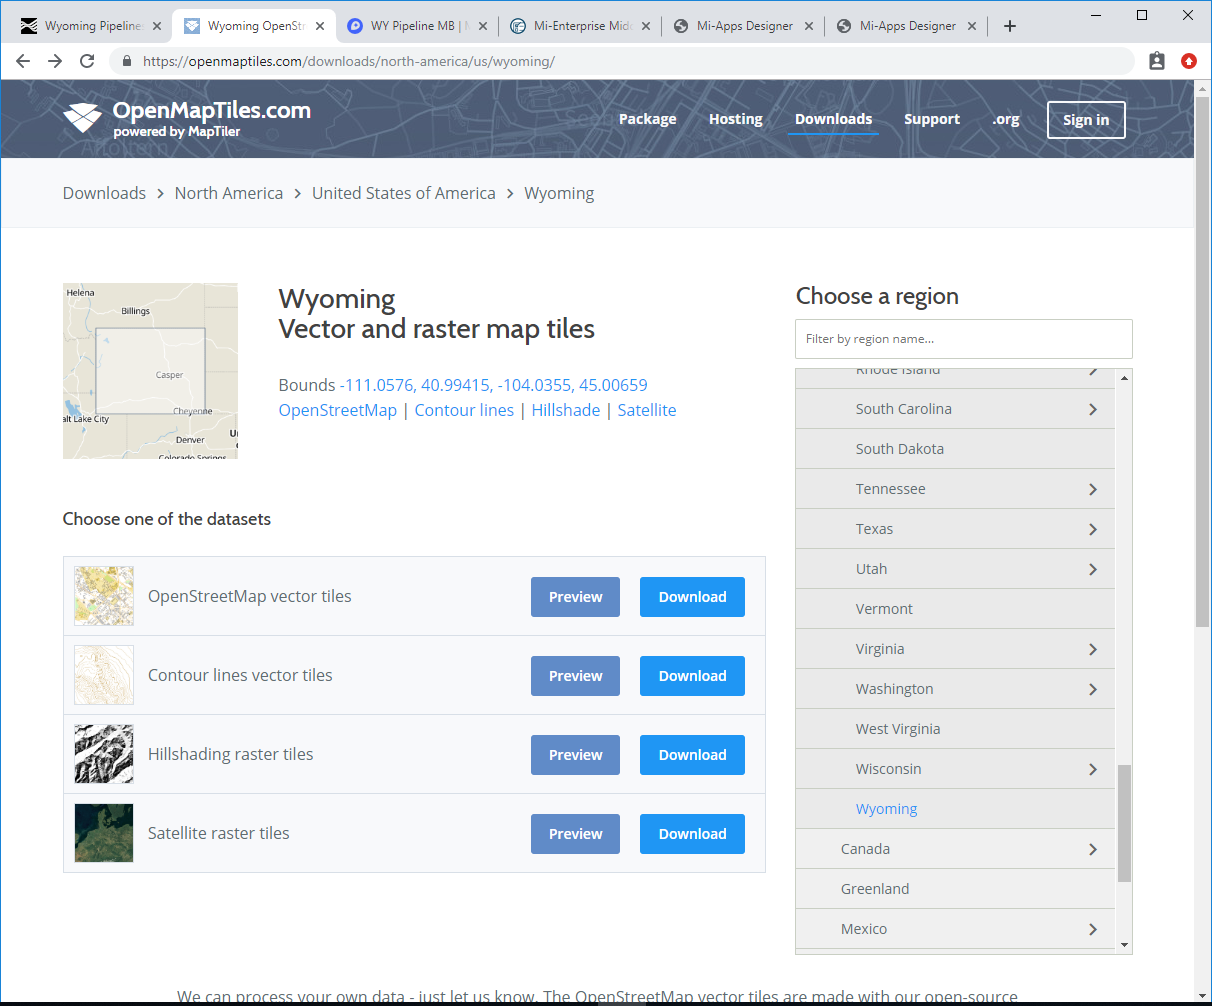Download Contour lines vector tiles
This screenshot has width=1212, height=1006.
tap(693, 676)
